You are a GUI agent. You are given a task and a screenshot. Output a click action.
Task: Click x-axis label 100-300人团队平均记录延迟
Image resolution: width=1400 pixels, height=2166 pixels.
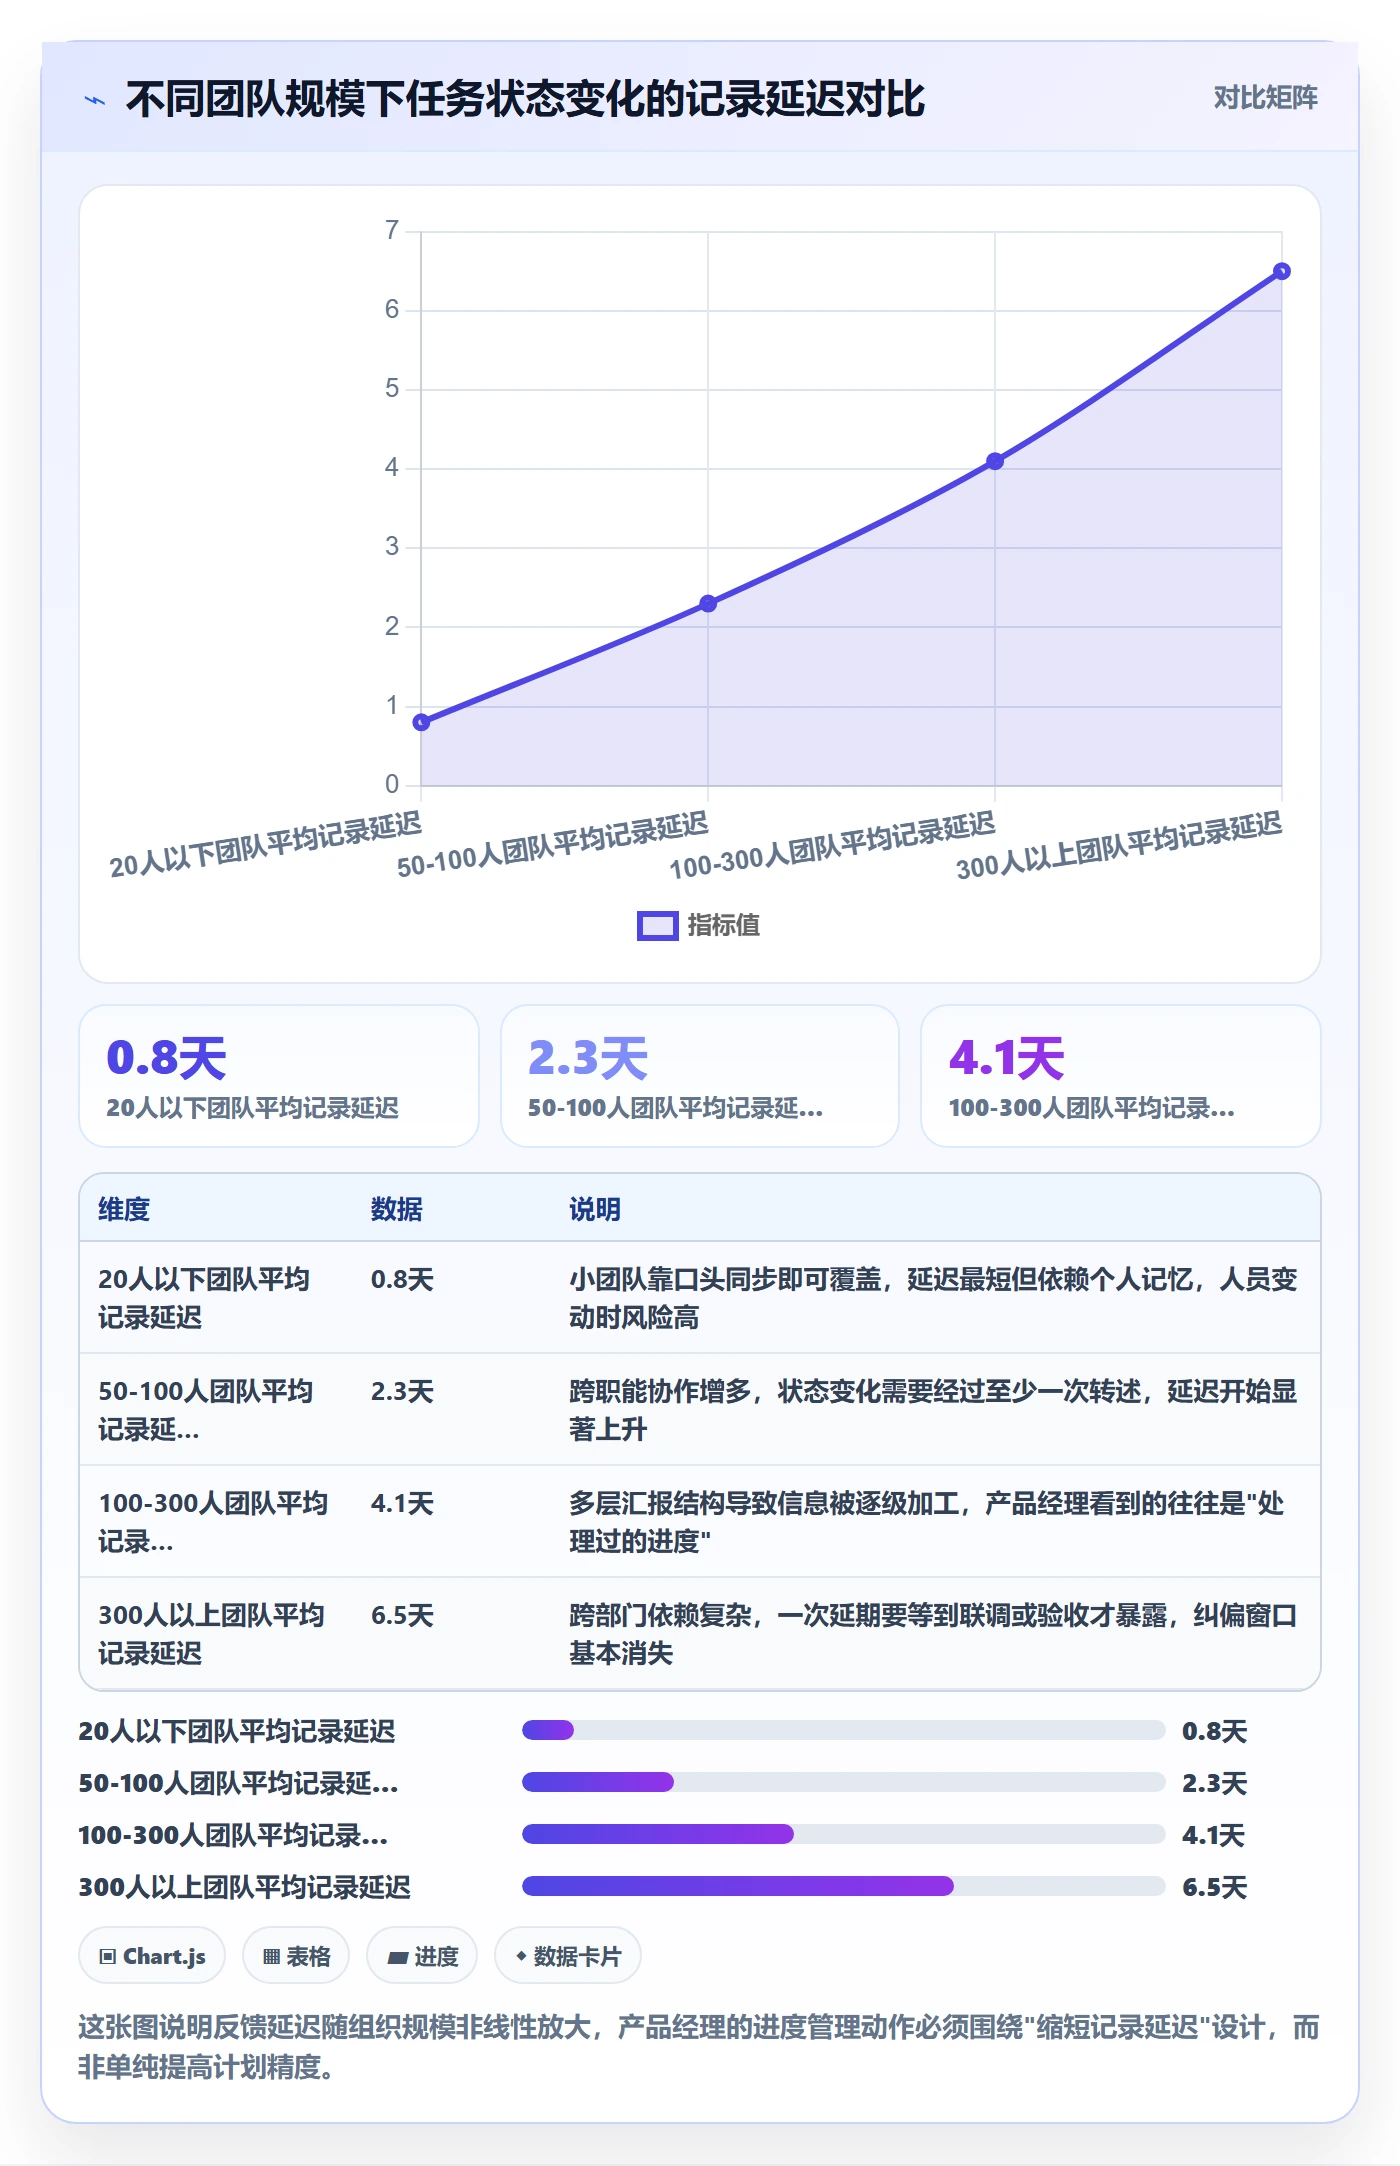832,846
